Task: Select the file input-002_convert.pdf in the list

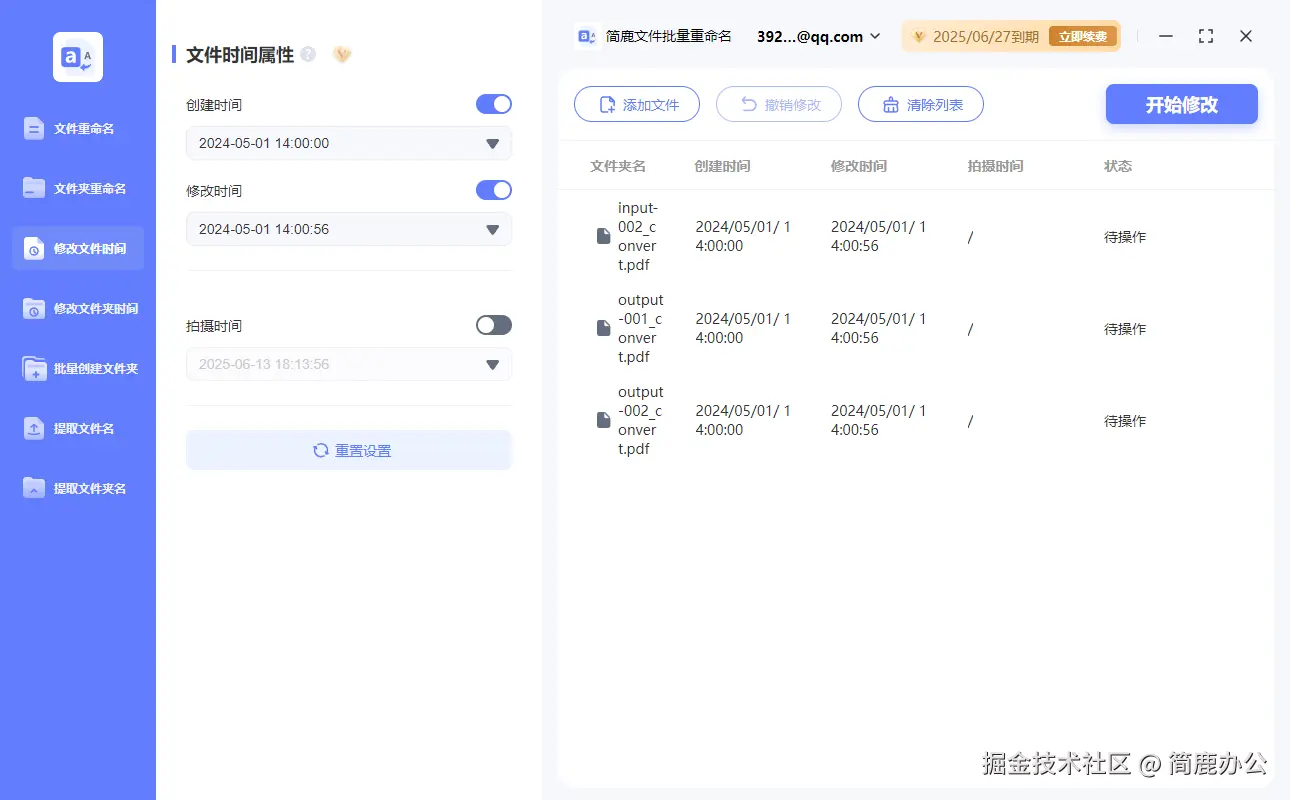Action: click(x=641, y=236)
